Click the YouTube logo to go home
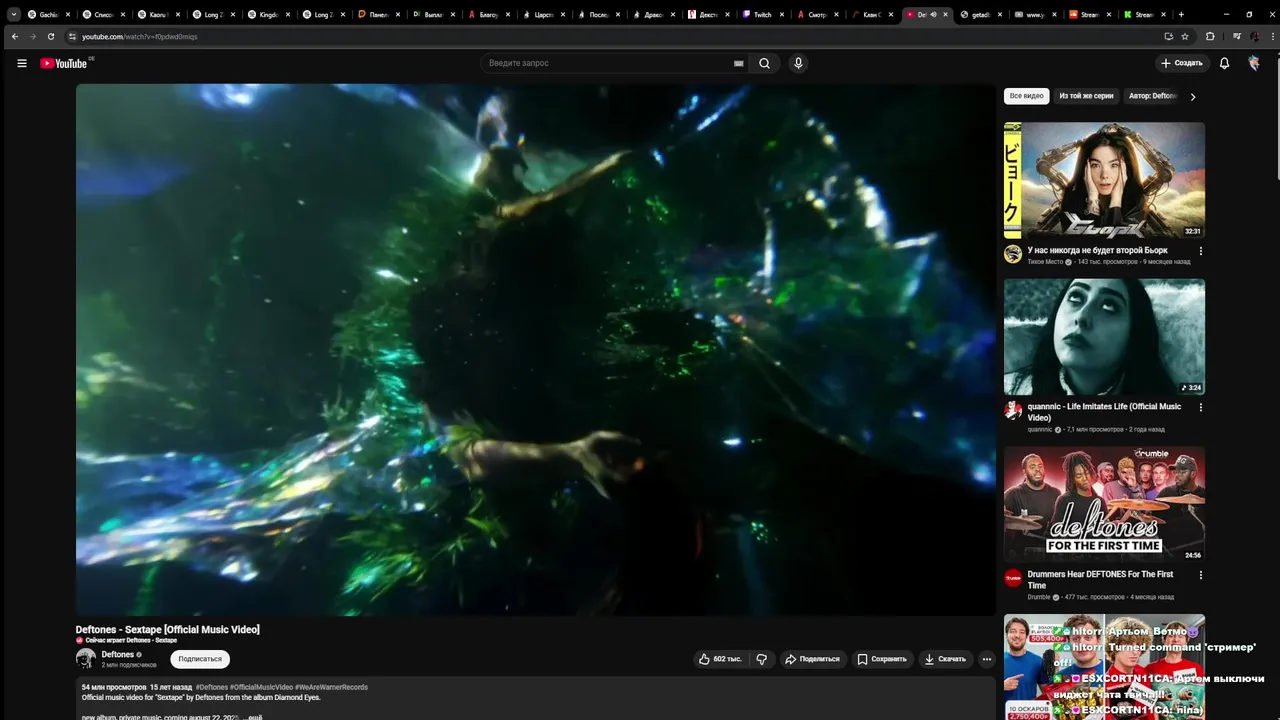The height and width of the screenshot is (720, 1280). pyautogui.click(x=64, y=63)
